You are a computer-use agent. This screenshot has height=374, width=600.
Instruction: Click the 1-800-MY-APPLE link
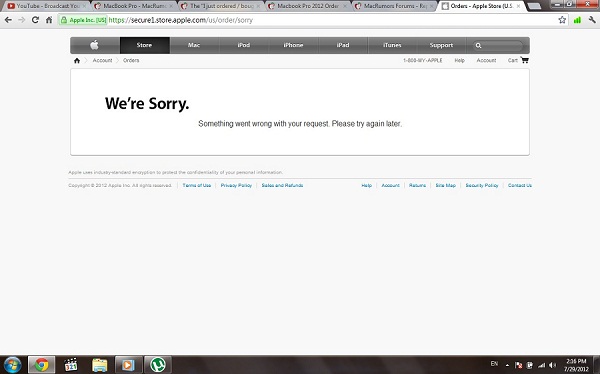click(x=423, y=60)
